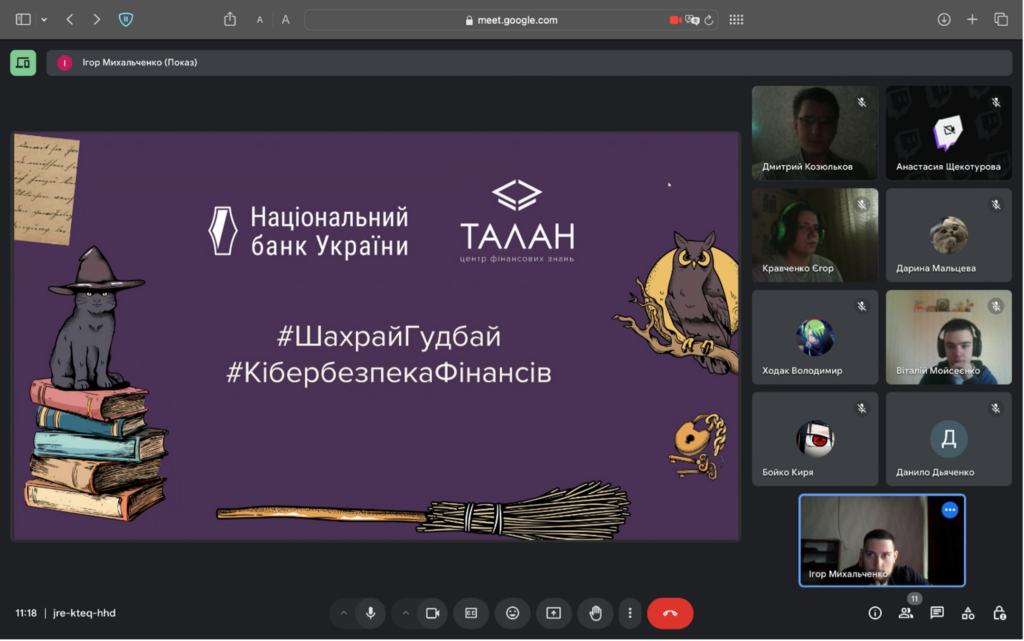The image size is (1024, 641).
Task: Go back to the previous page
Action: (70, 20)
